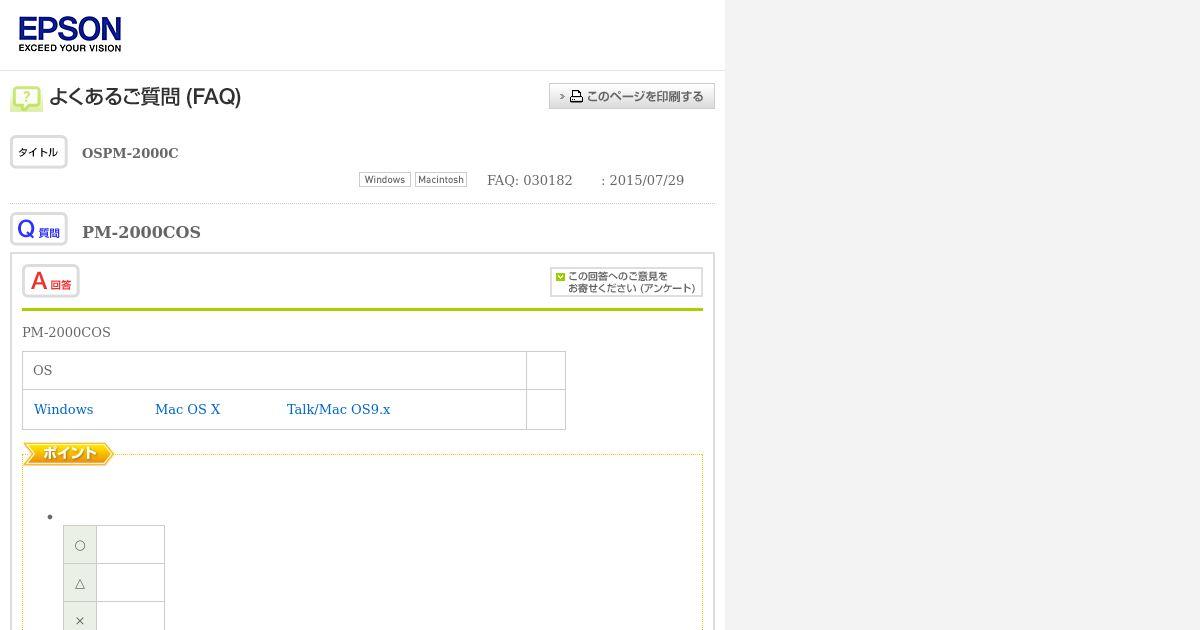Click the PM-2000COS question heading
Screen dimensions: 1200x630
(141, 232)
